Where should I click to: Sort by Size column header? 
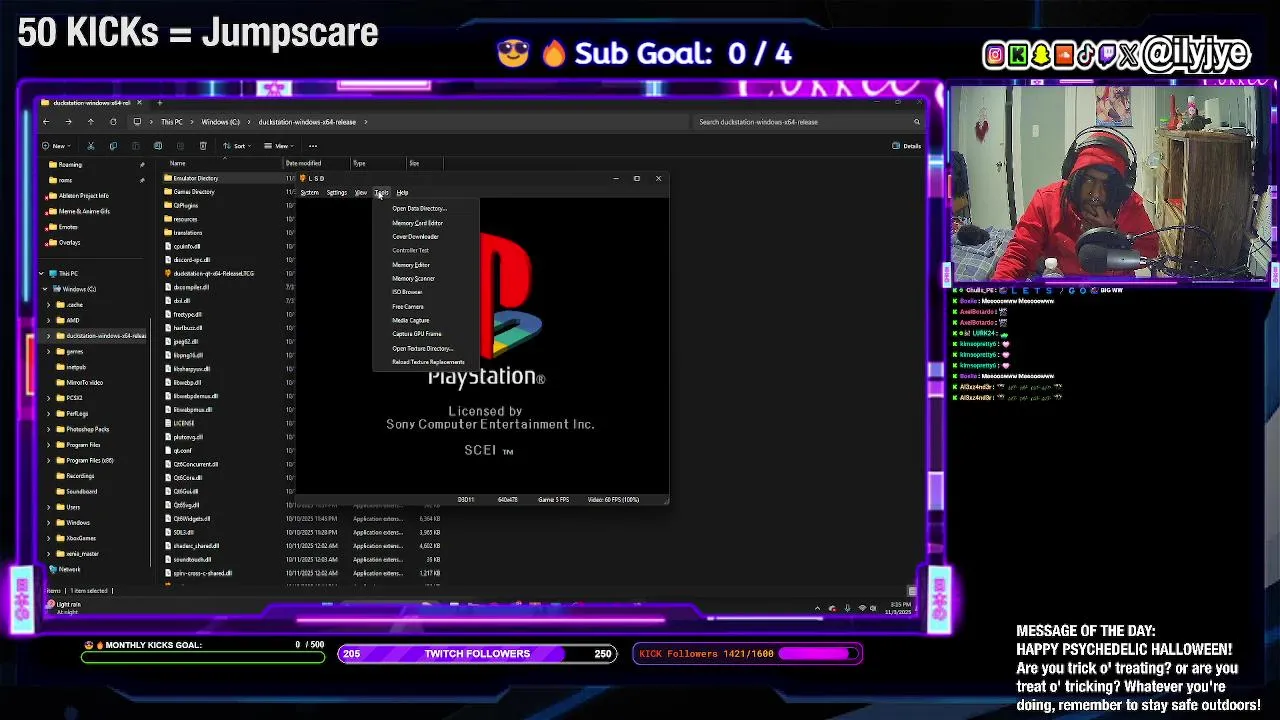point(414,163)
